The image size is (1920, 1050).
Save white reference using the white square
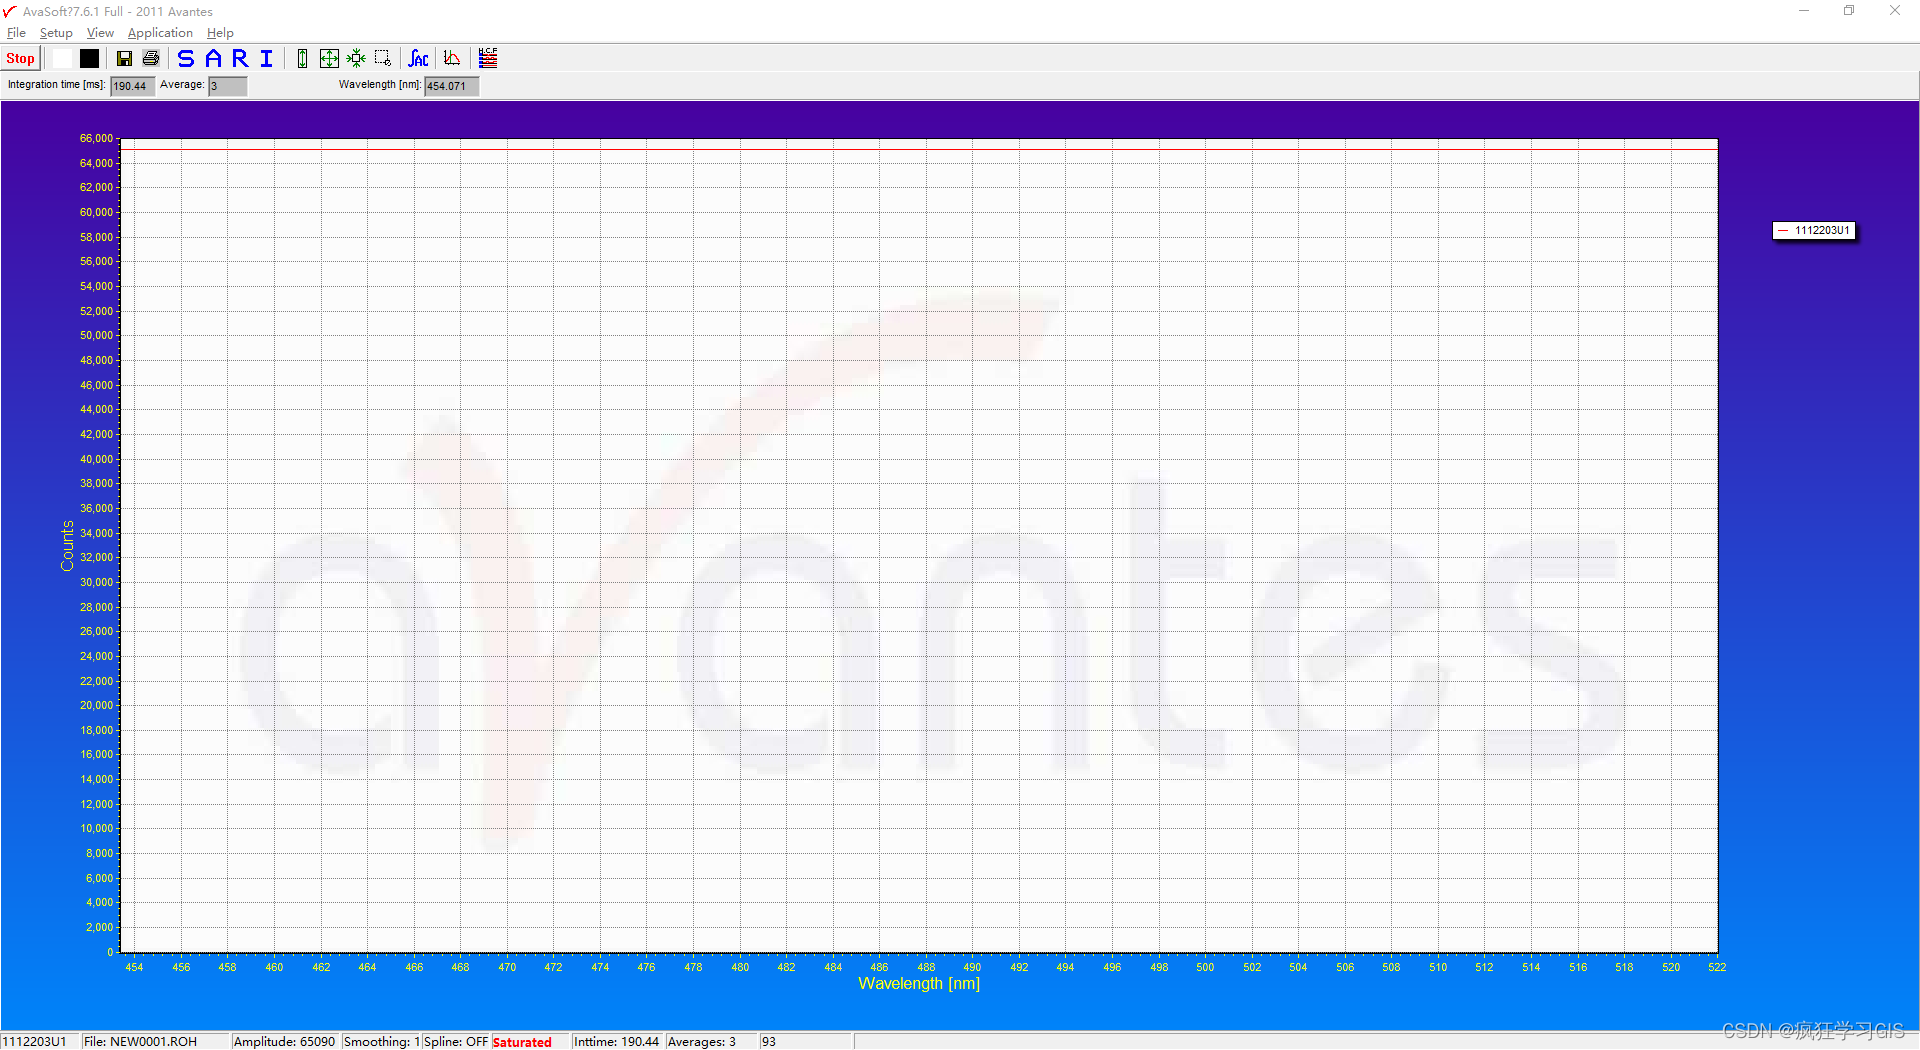tap(63, 59)
